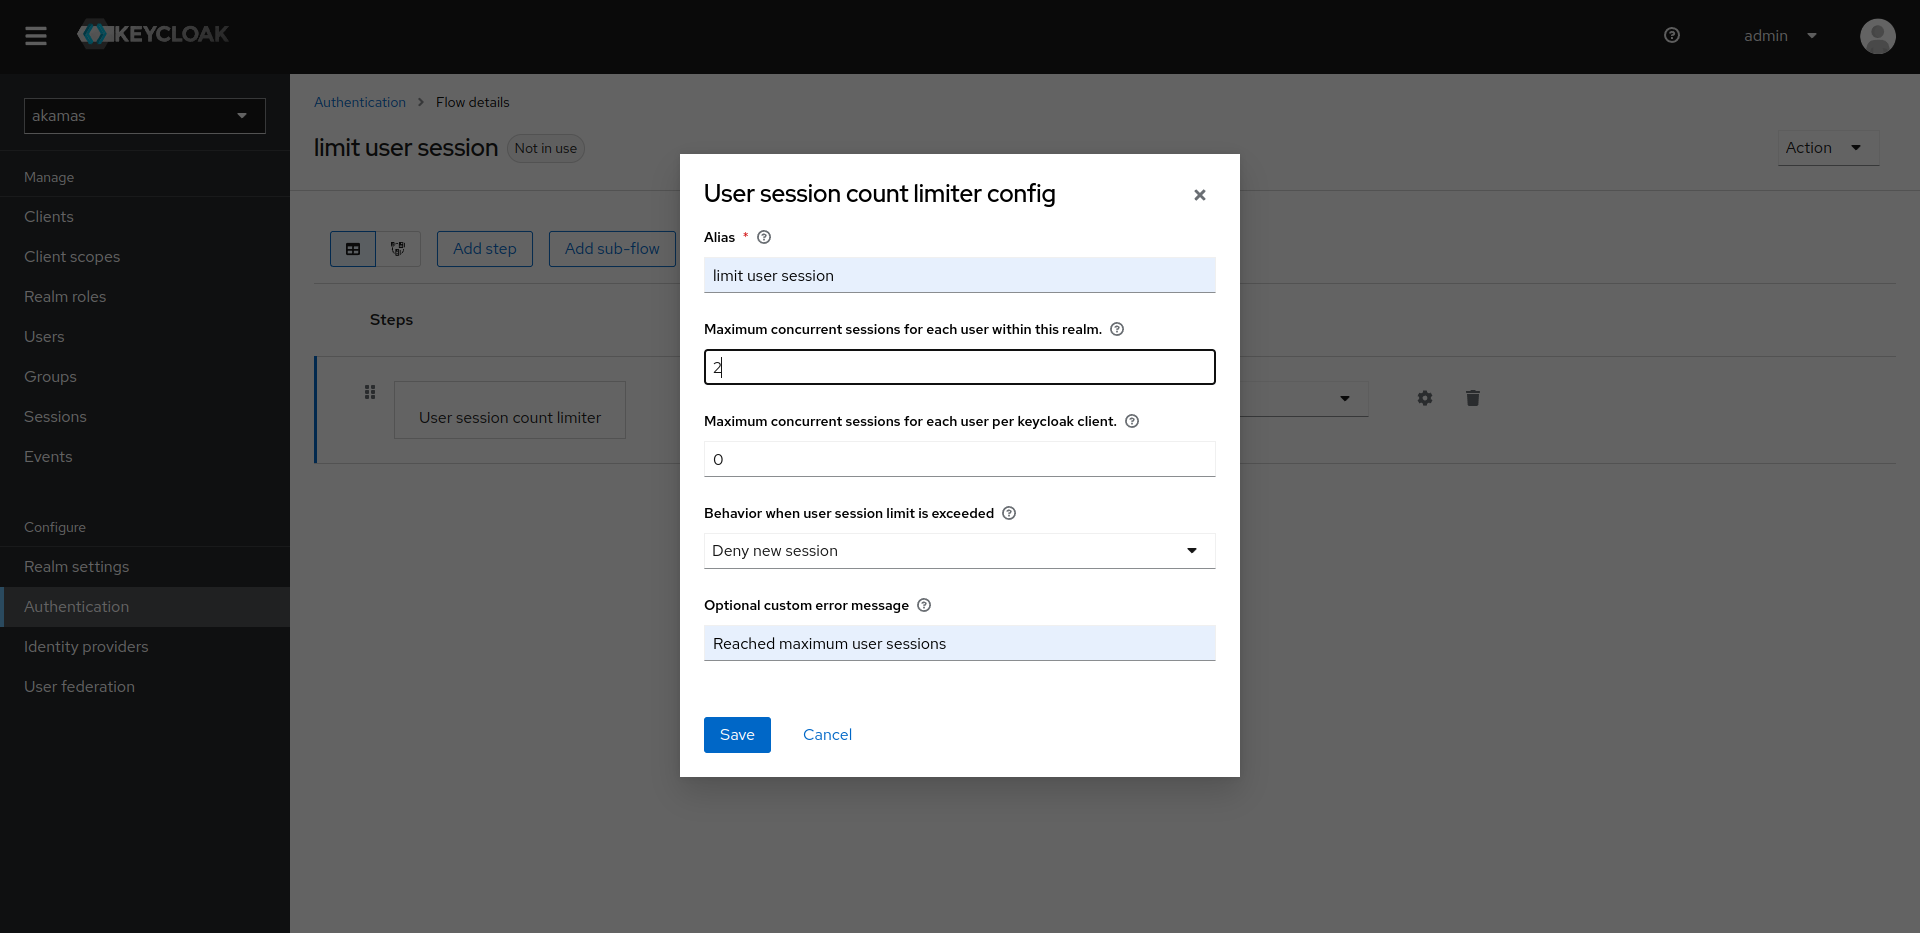This screenshot has height=933, width=1920.
Task: Save the session limiter config
Action: 737,735
